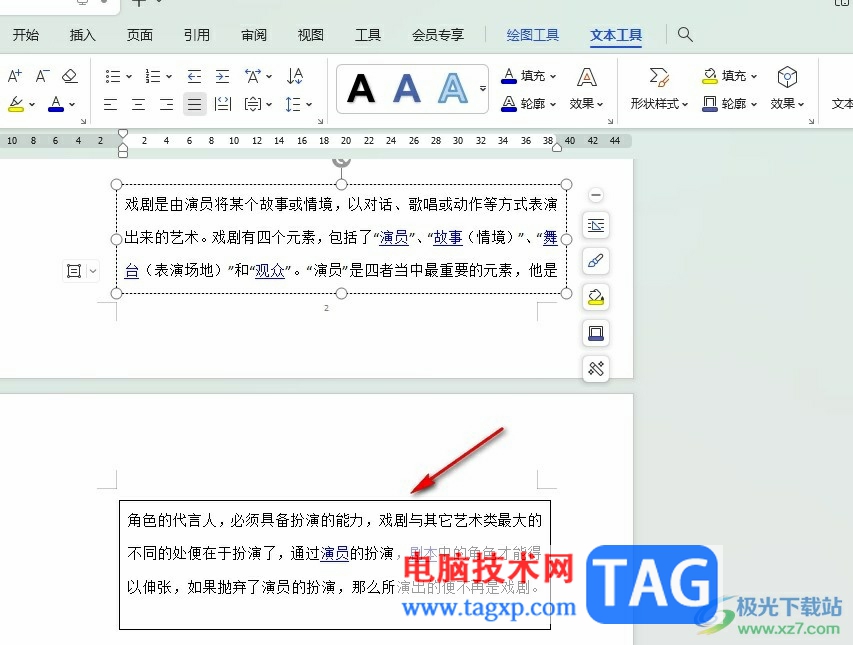853x645 pixels.
Task: Increase font size with A+ icon
Action: (x=15, y=76)
